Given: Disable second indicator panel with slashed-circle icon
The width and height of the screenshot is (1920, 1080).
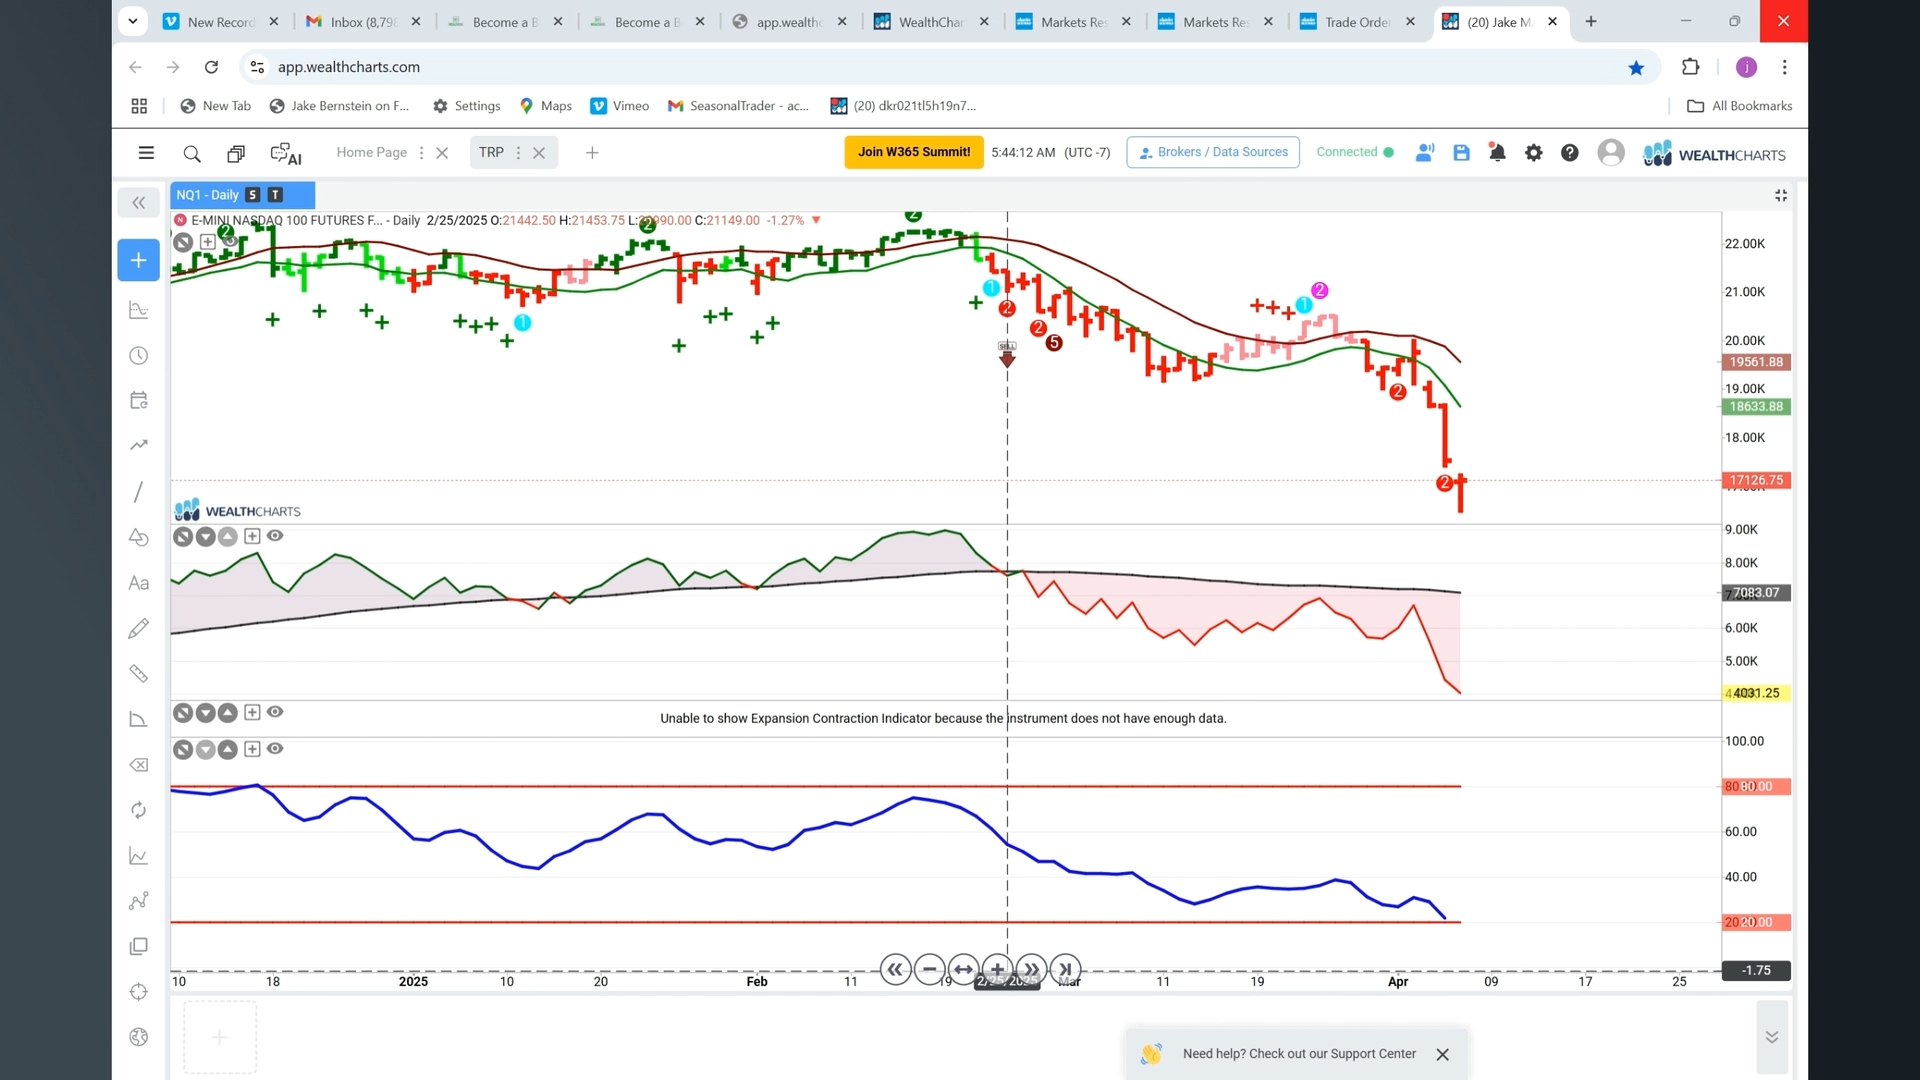Looking at the screenshot, I should 182,537.
